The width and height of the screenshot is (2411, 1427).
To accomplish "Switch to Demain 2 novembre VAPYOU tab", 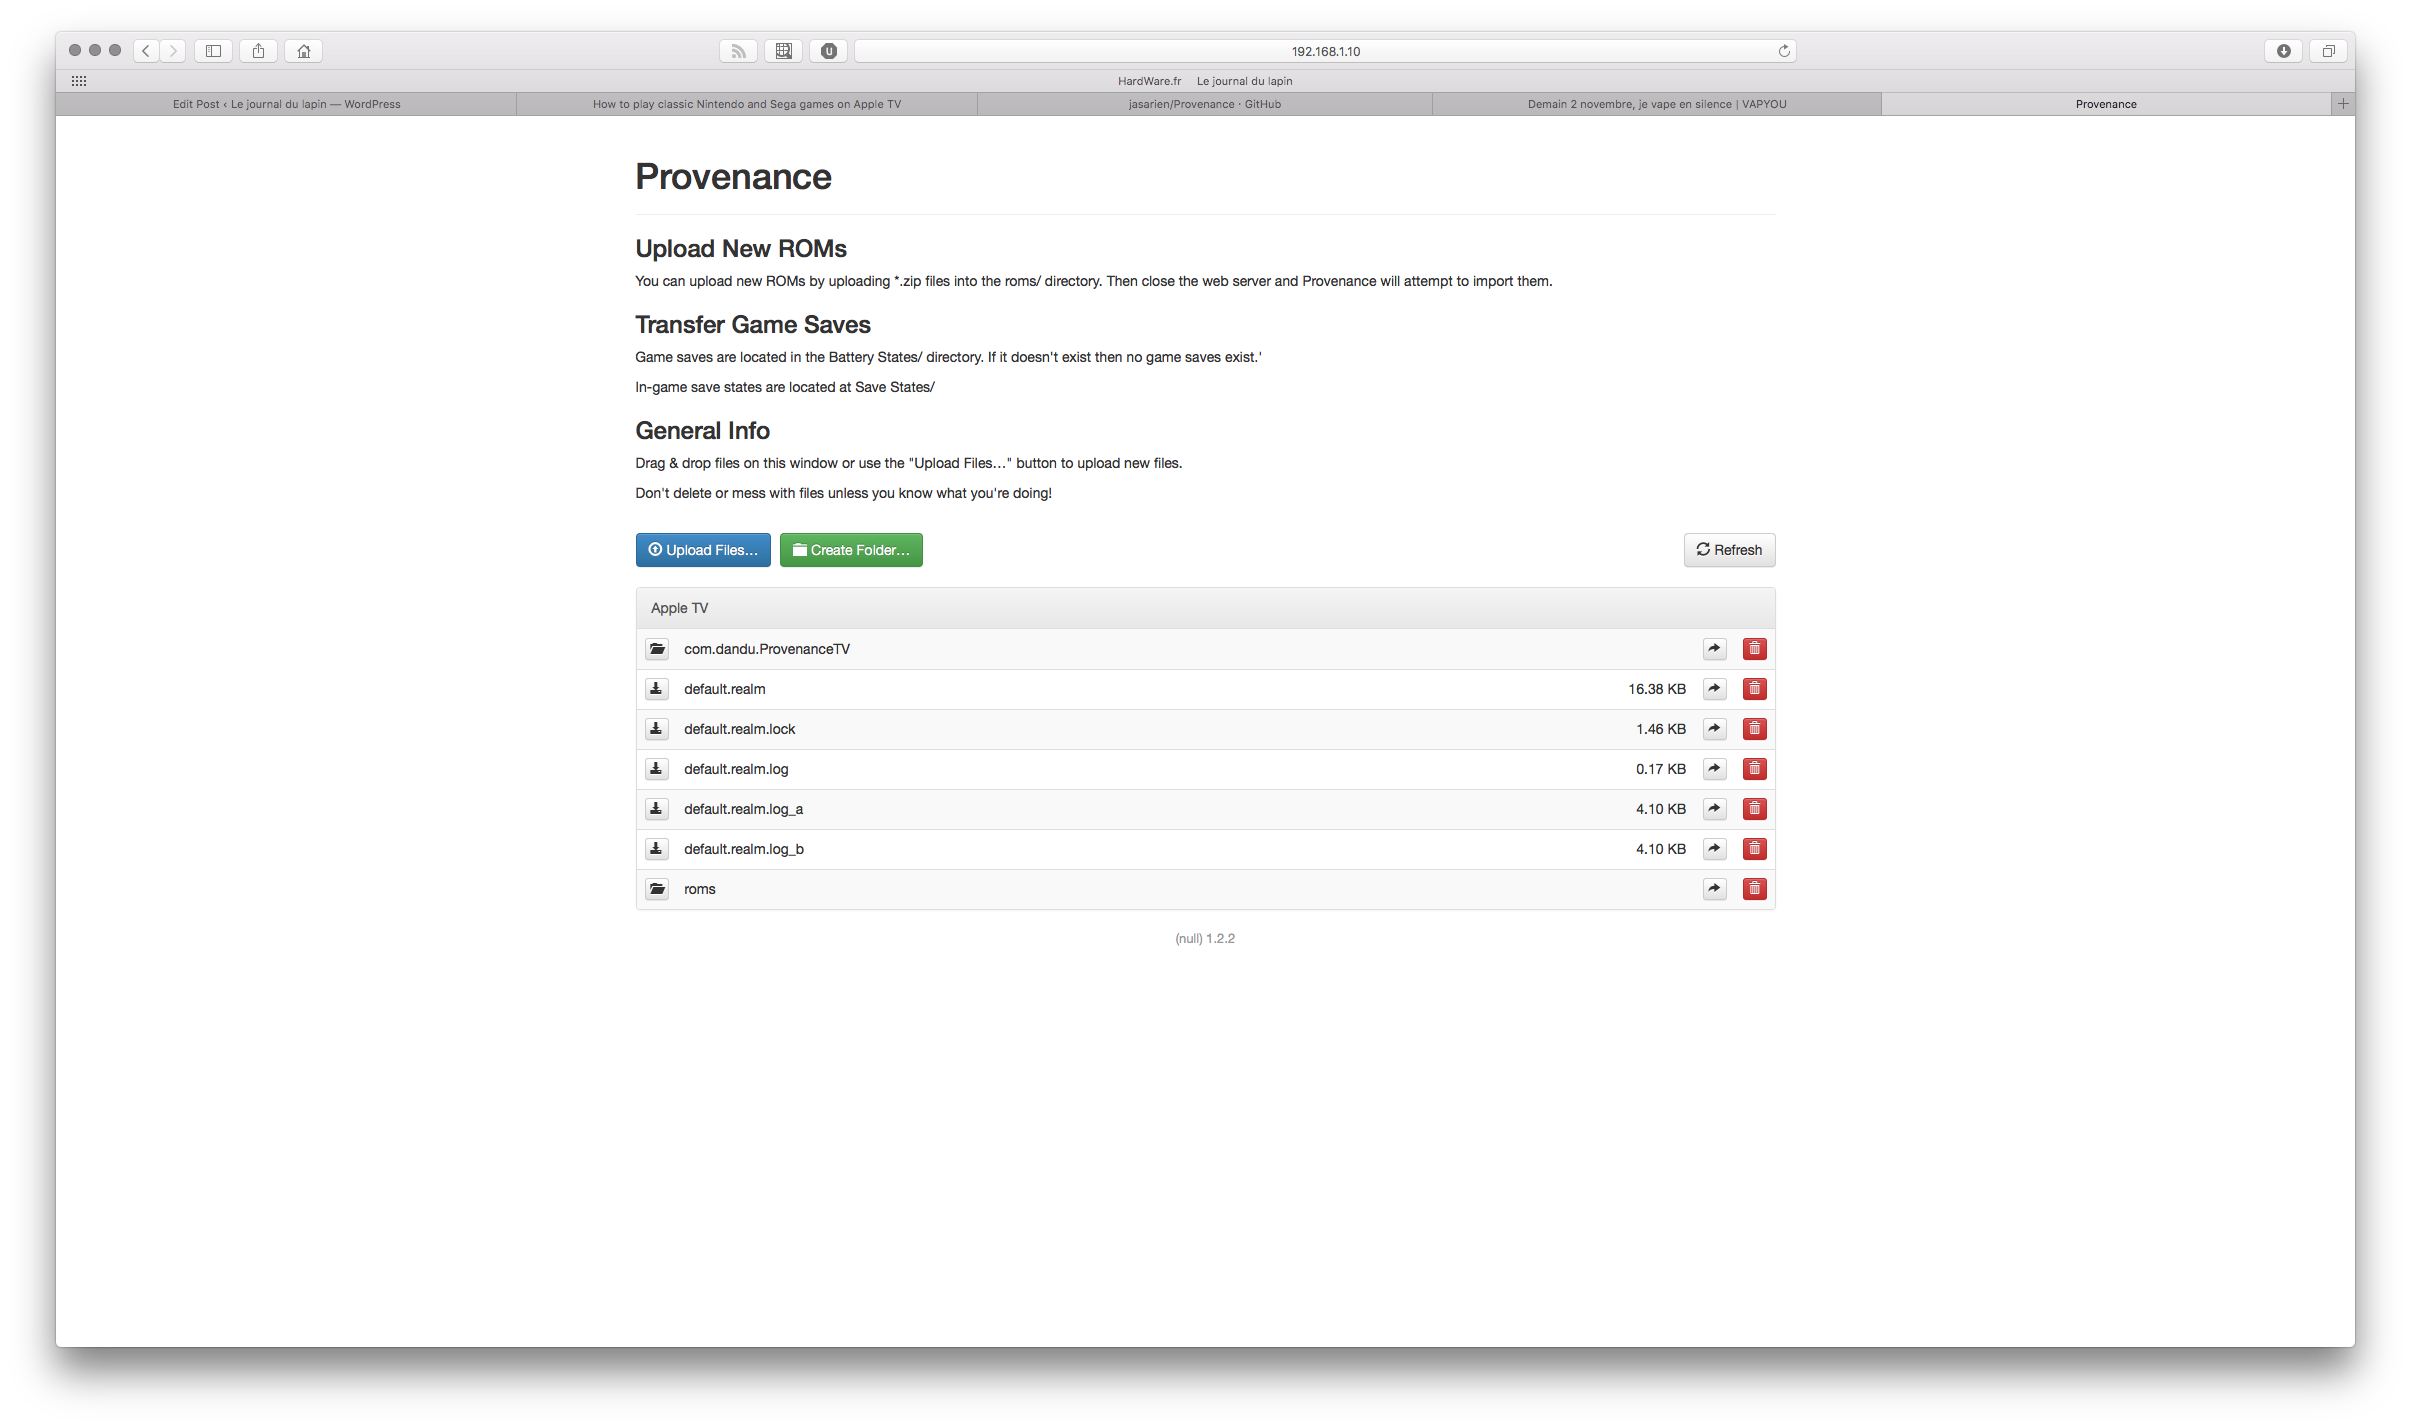I will (1657, 104).
